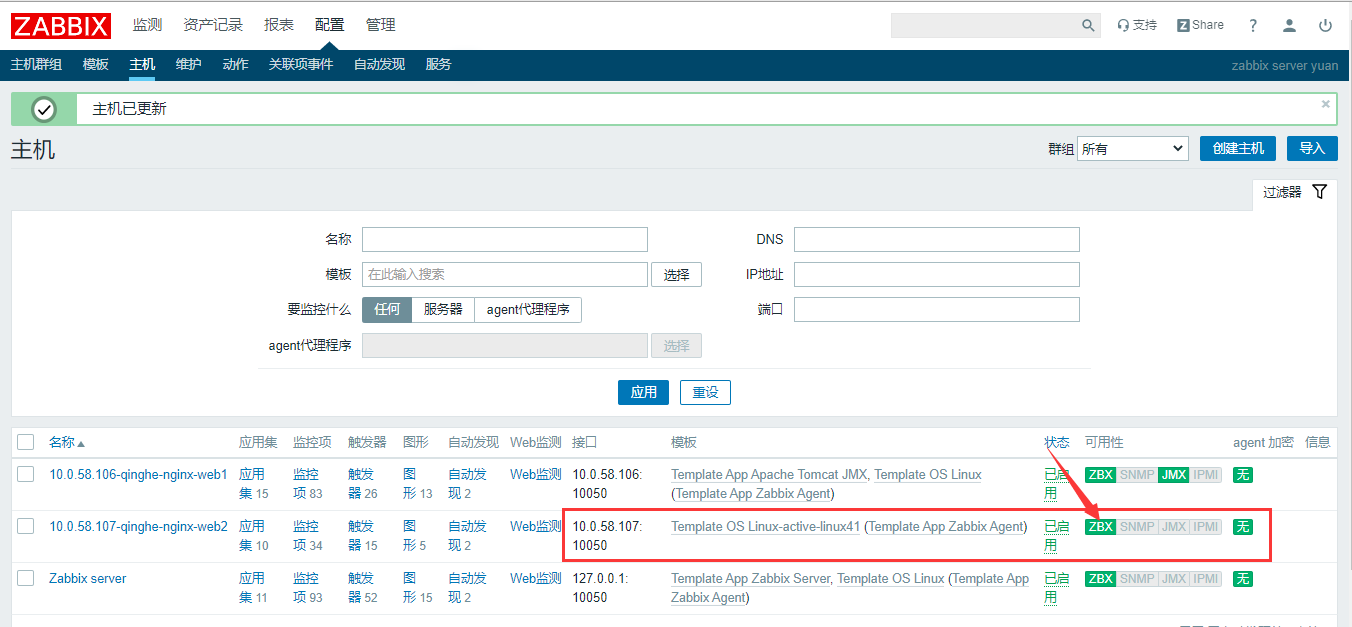The height and width of the screenshot is (627, 1352).
Task: Click 无 encryption badge for 10.0.58.106-qinghe-nginx-web1
Action: 1243,475
